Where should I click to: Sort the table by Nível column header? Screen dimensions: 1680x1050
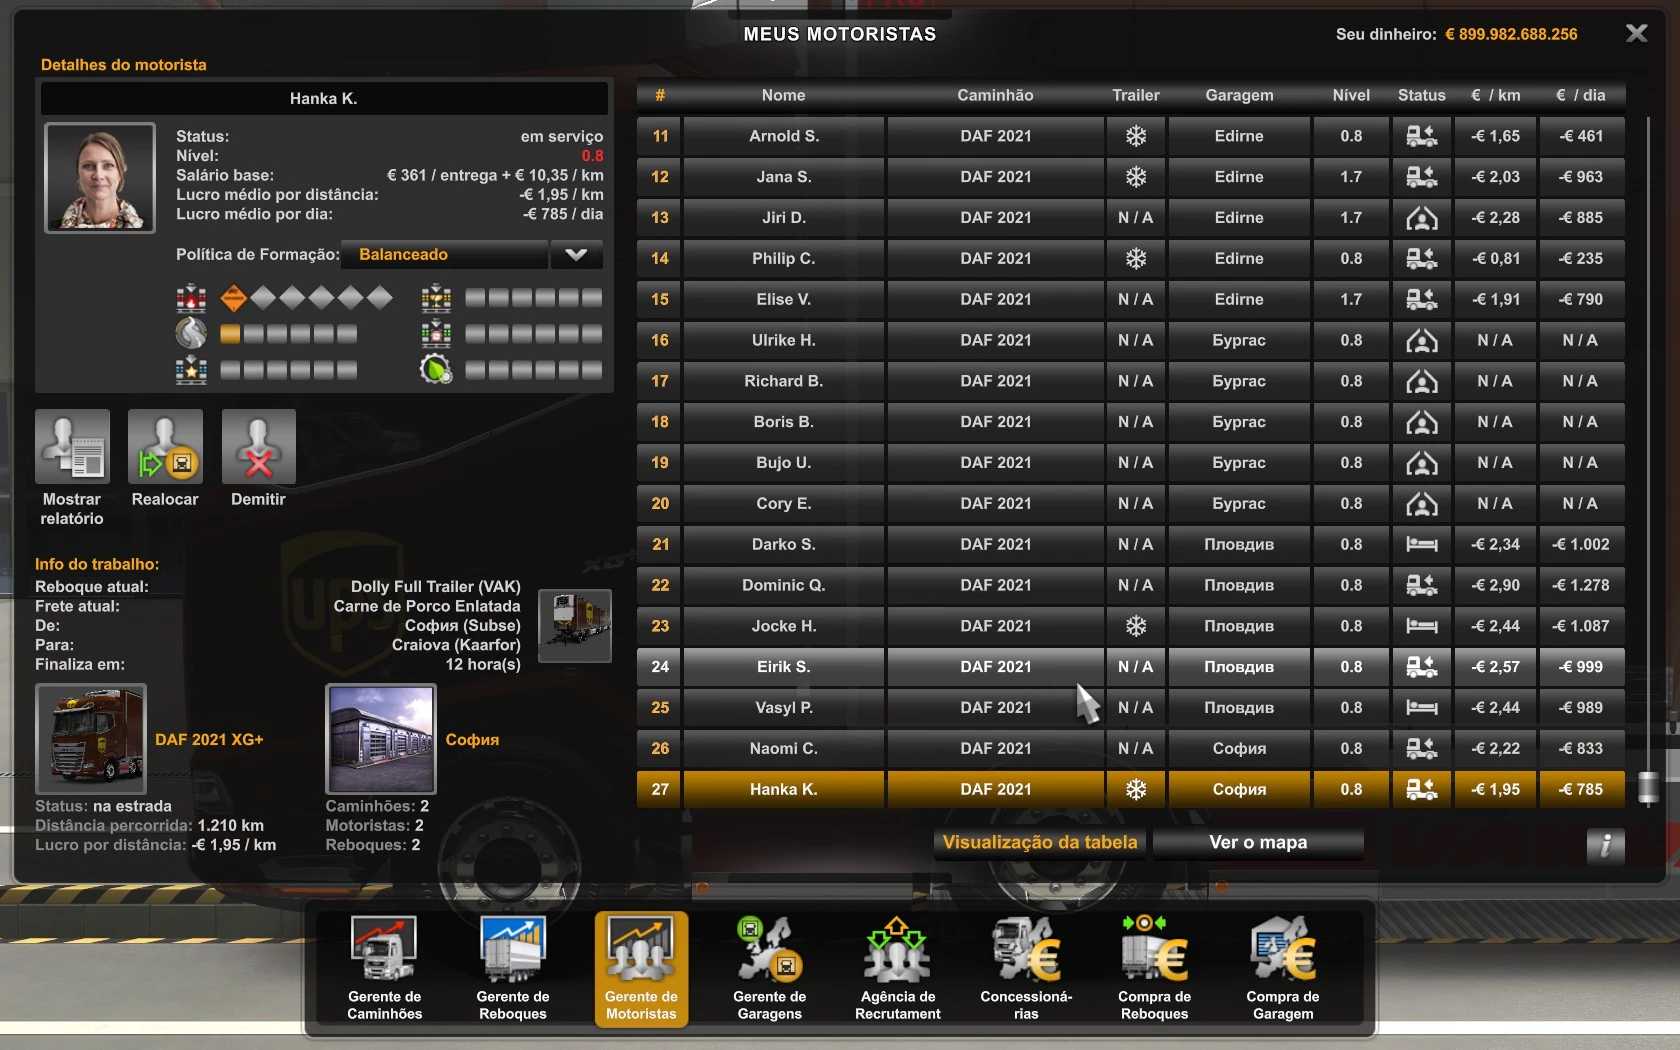coord(1351,96)
